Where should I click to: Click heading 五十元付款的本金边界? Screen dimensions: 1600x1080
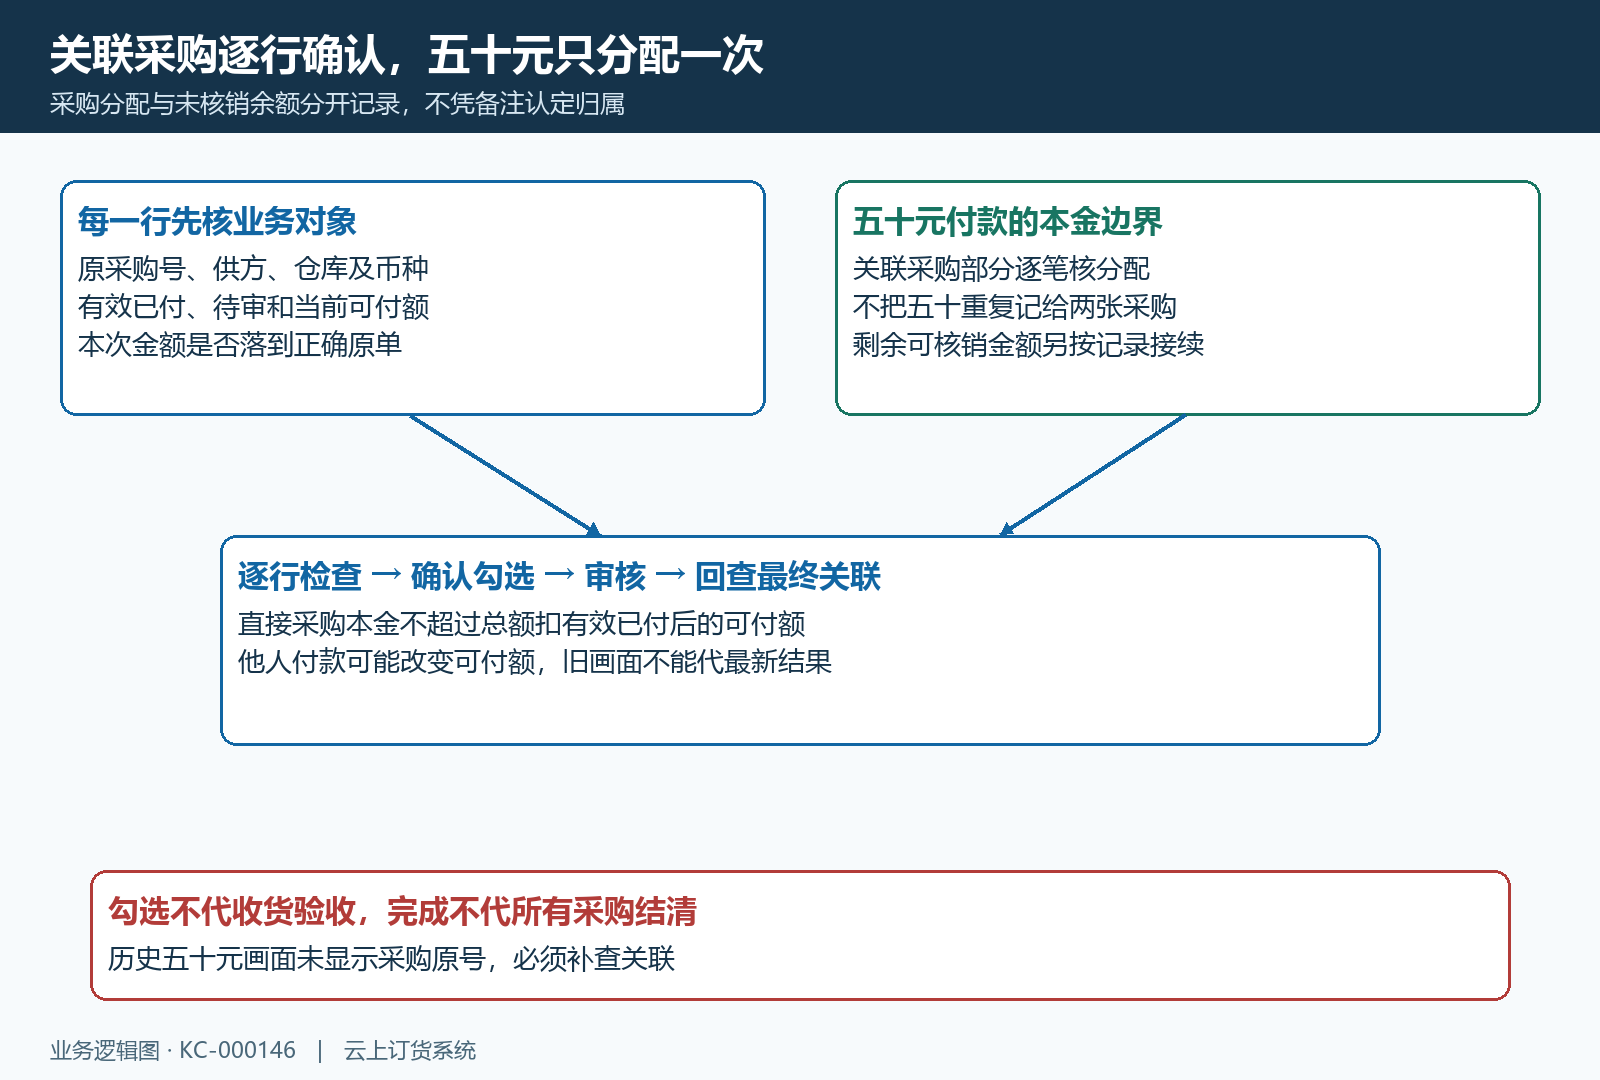pos(1007,221)
